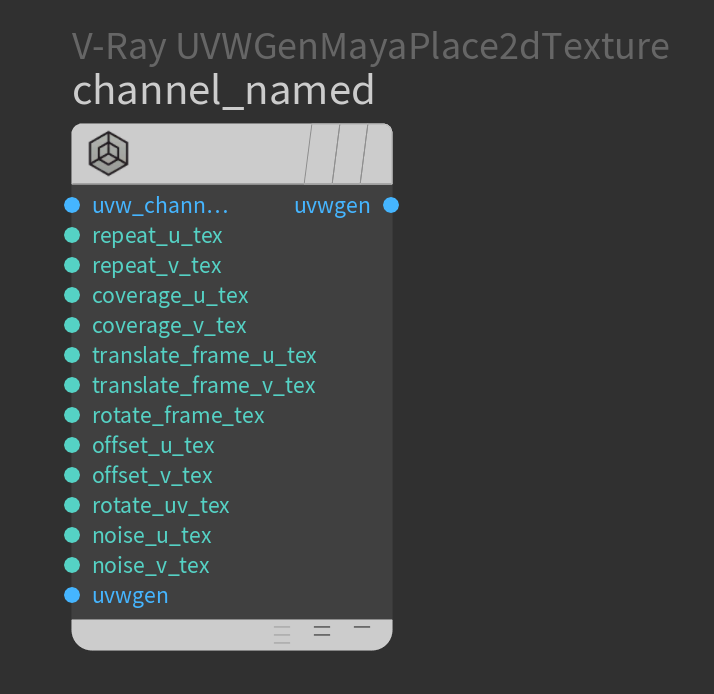Screen dimensions: 714x694
Task: Click the noise_v_tex input connector
Action: [x=72, y=565]
